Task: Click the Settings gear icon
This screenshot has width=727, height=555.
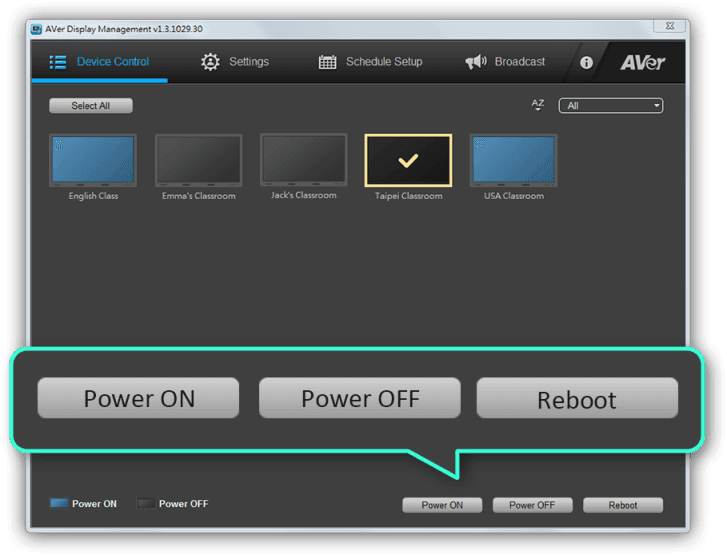Action: pos(210,62)
